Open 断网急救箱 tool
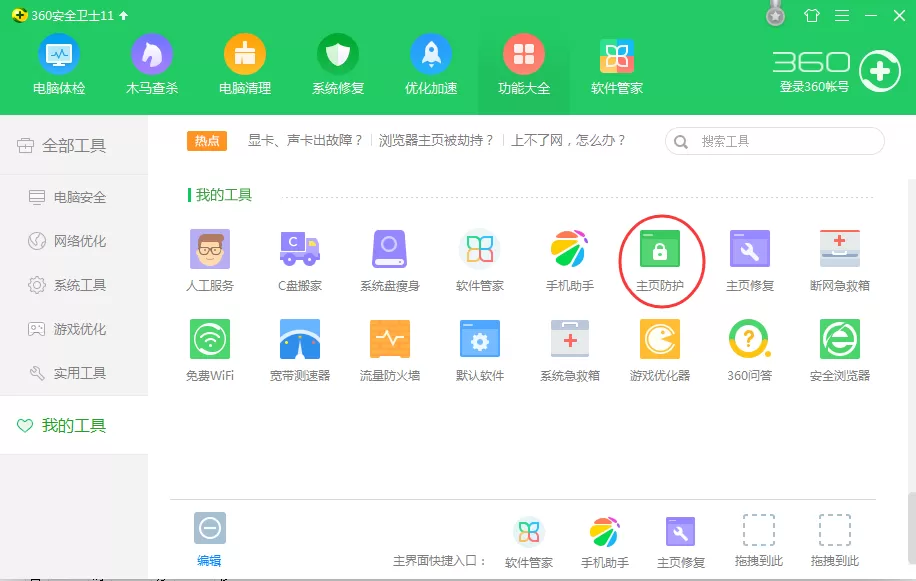This screenshot has height=581, width=916. pyautogui.click(x=839, y=260)
